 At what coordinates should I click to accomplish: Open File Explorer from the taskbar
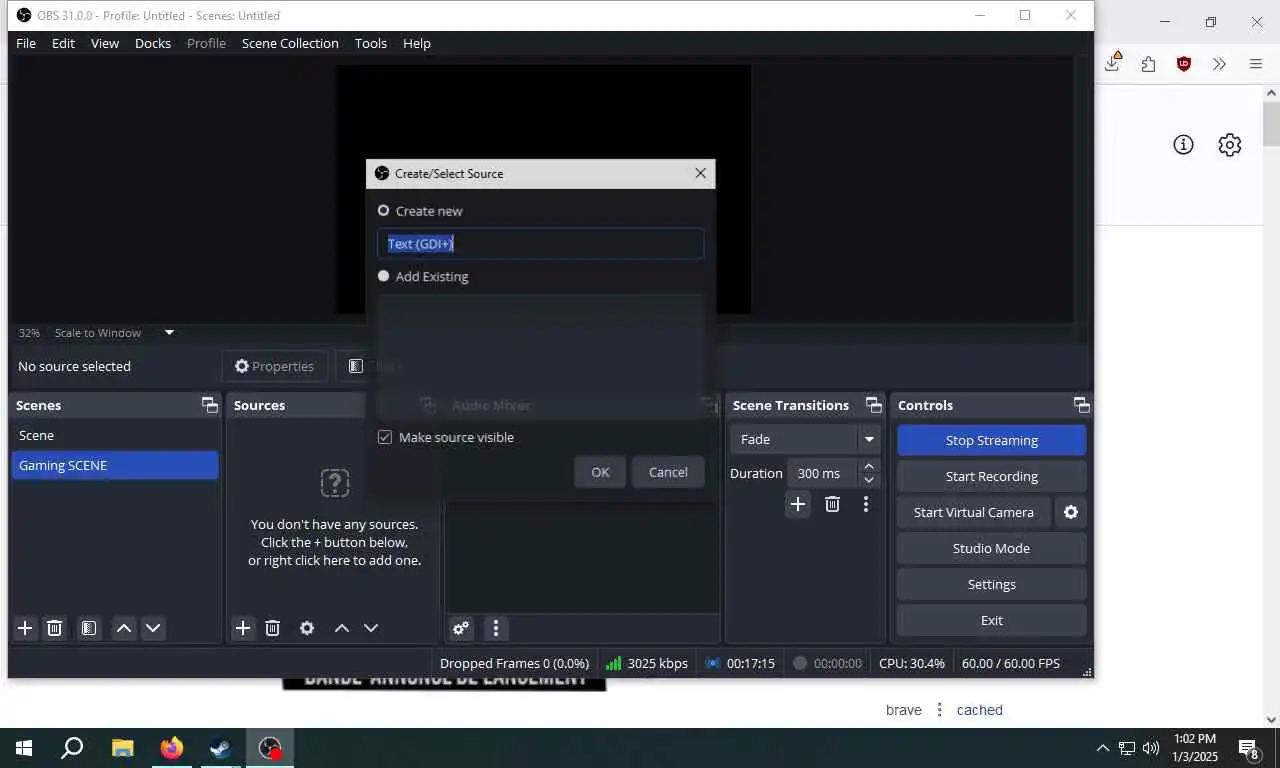click(122, 748)
